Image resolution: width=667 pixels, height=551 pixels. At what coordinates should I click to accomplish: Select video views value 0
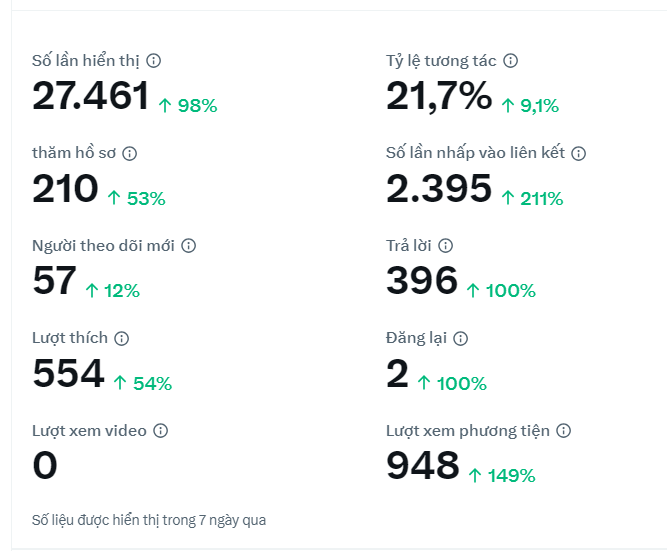click(45, 465)
